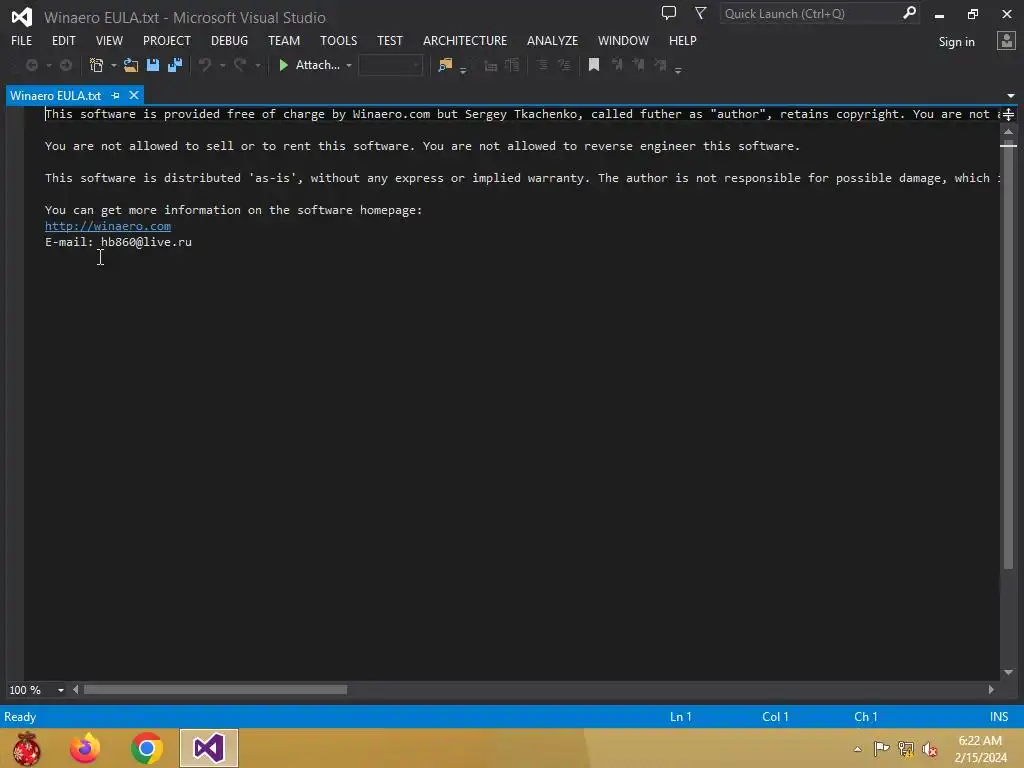The width and height of the screenshot is (1024, 768).
Task: Click the Navigate Backward arrow icon
Action: coord(31,65)
